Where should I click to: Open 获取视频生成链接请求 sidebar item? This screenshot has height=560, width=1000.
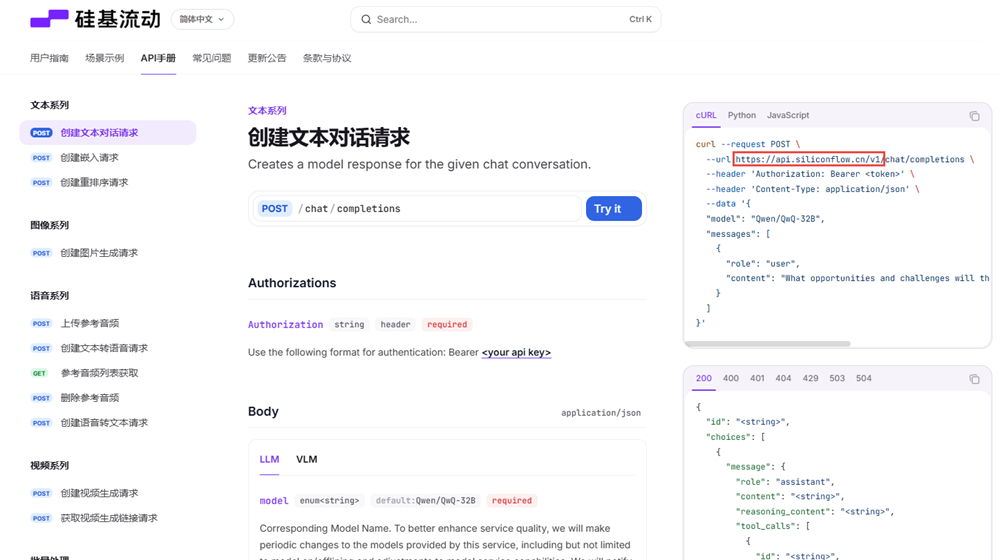coord(108,518)
